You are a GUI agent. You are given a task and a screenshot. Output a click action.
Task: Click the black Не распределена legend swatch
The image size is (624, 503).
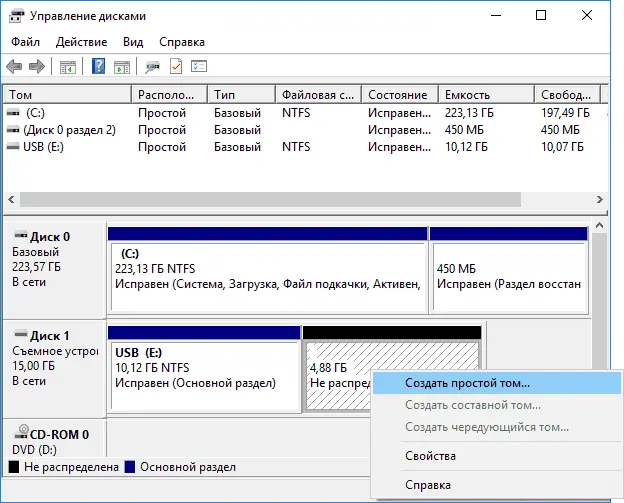[x=14, y=467]
